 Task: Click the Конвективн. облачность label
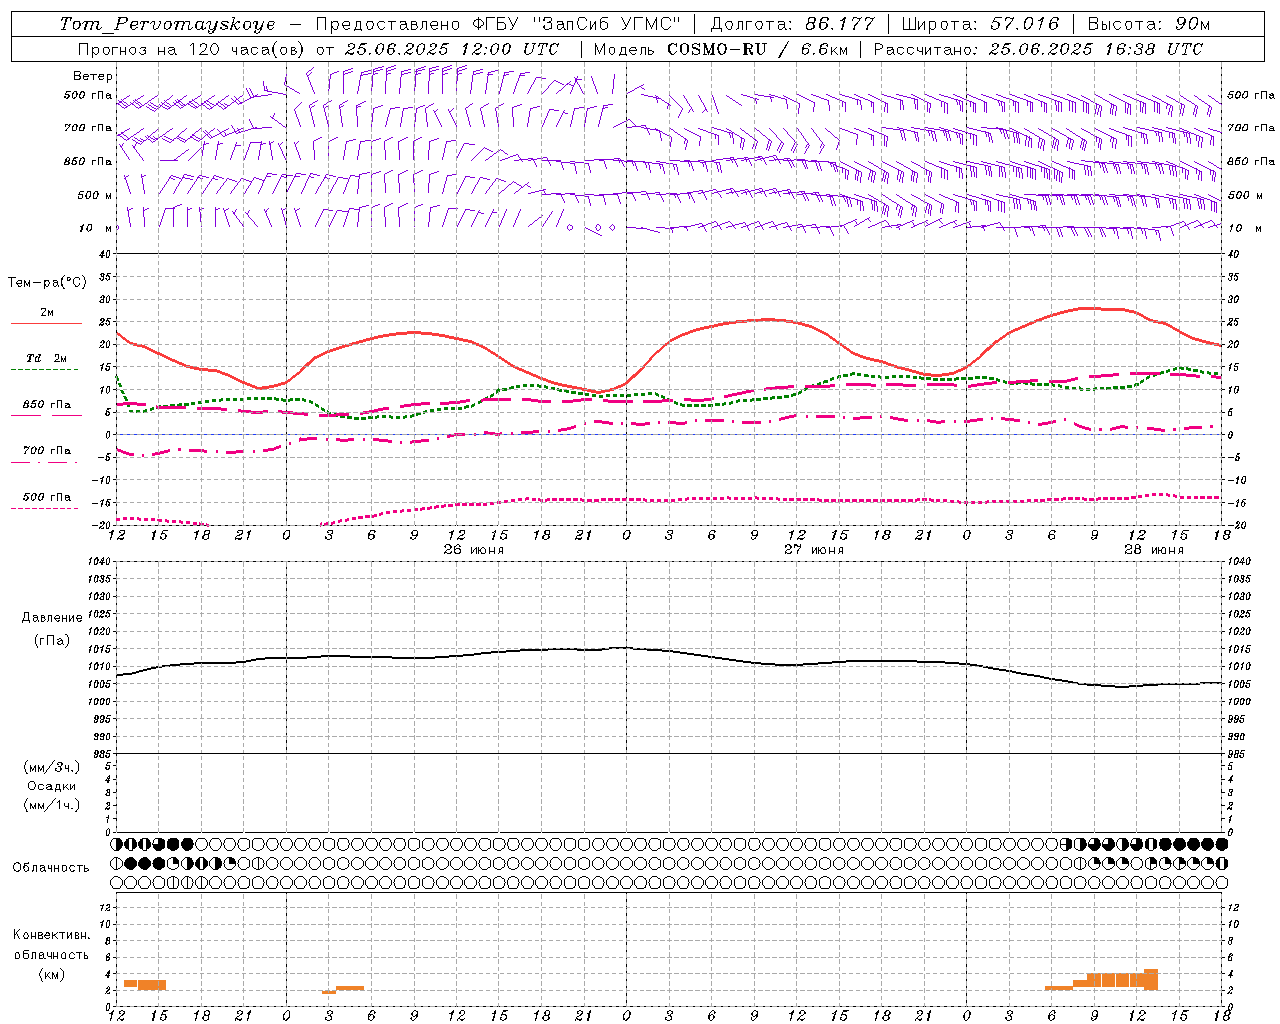tap(52, 945)
